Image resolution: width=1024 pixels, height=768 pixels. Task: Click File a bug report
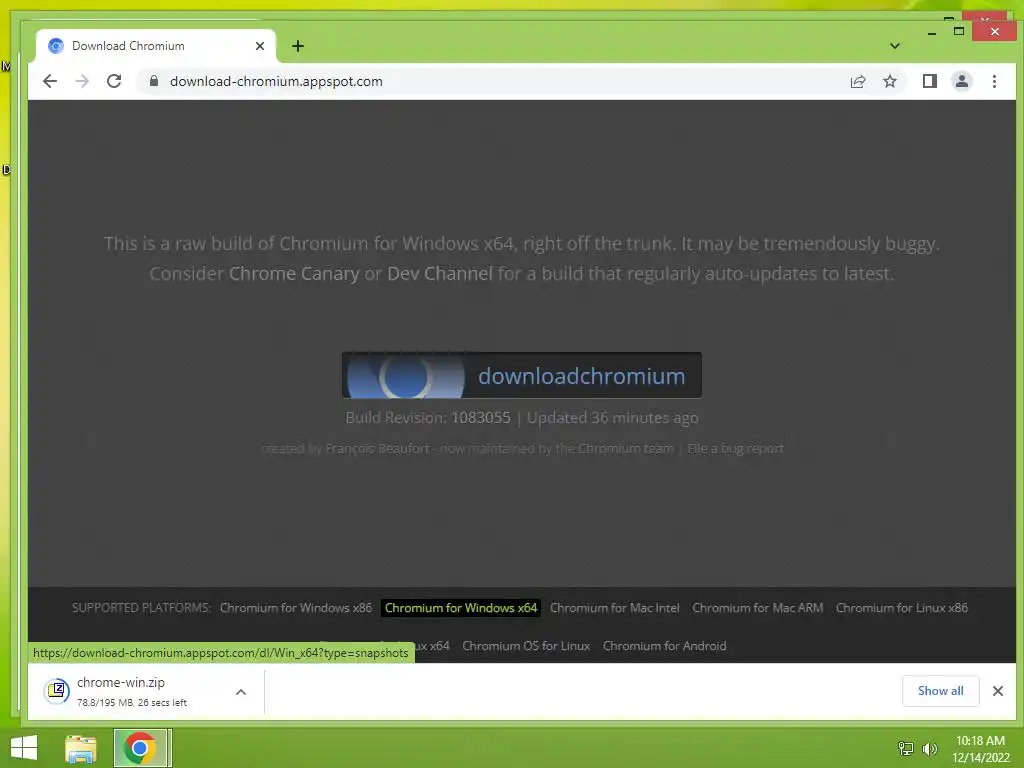735,449
